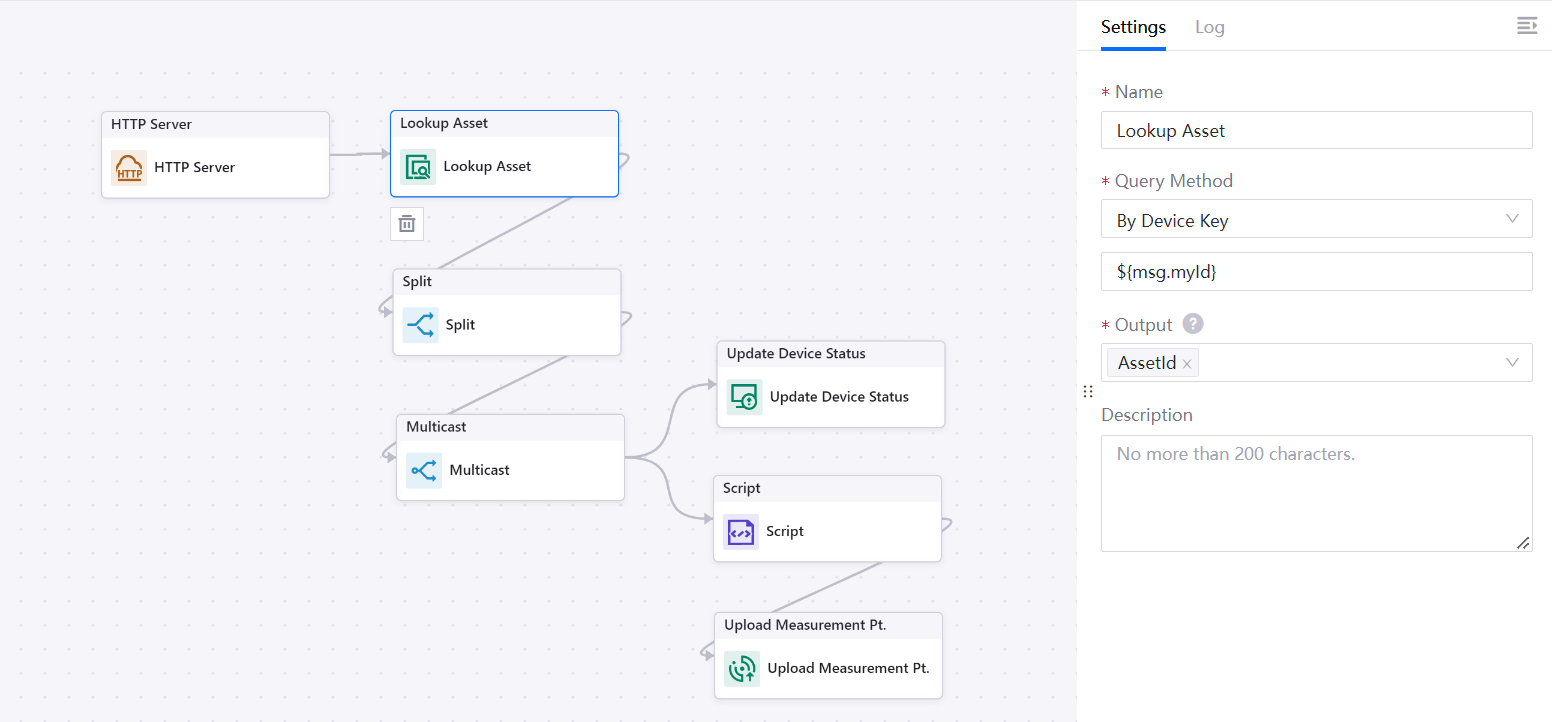Viewport: 1552px width, 722px height.
Task: Remove the AssetId tag
Action: click(x=1187, y=364)
